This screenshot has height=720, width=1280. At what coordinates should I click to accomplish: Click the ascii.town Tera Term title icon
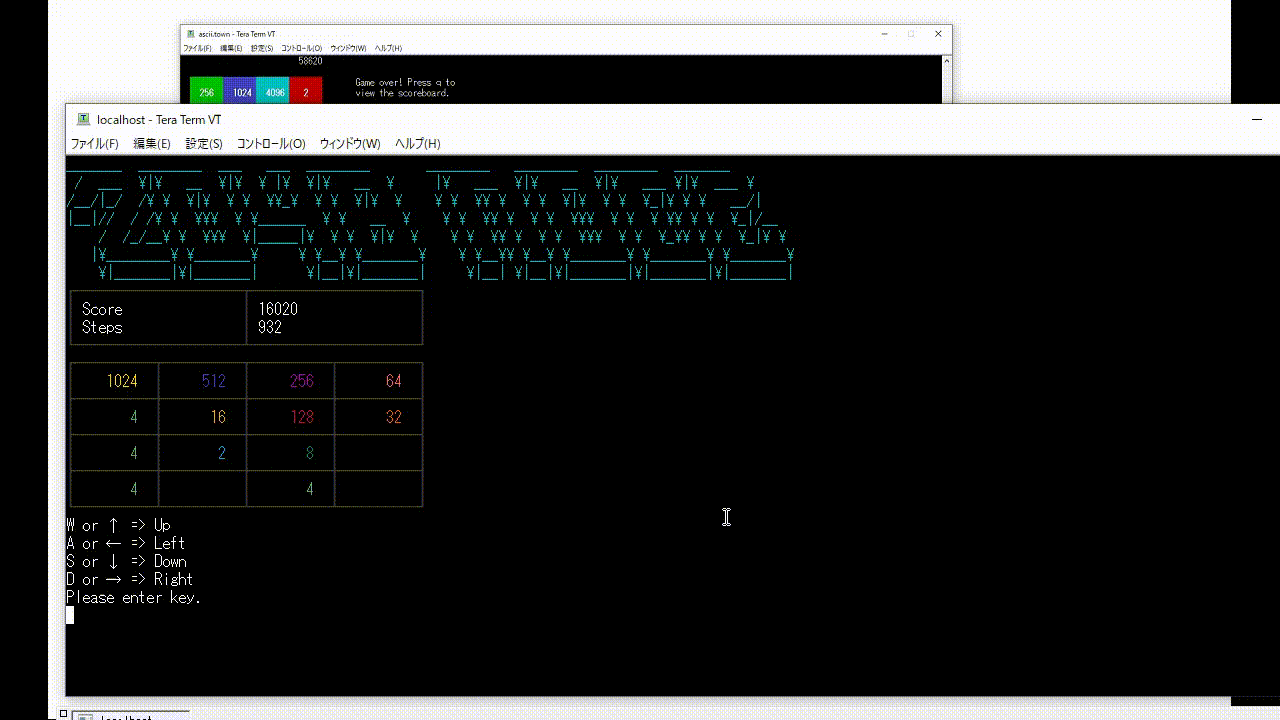coord(190,34)
